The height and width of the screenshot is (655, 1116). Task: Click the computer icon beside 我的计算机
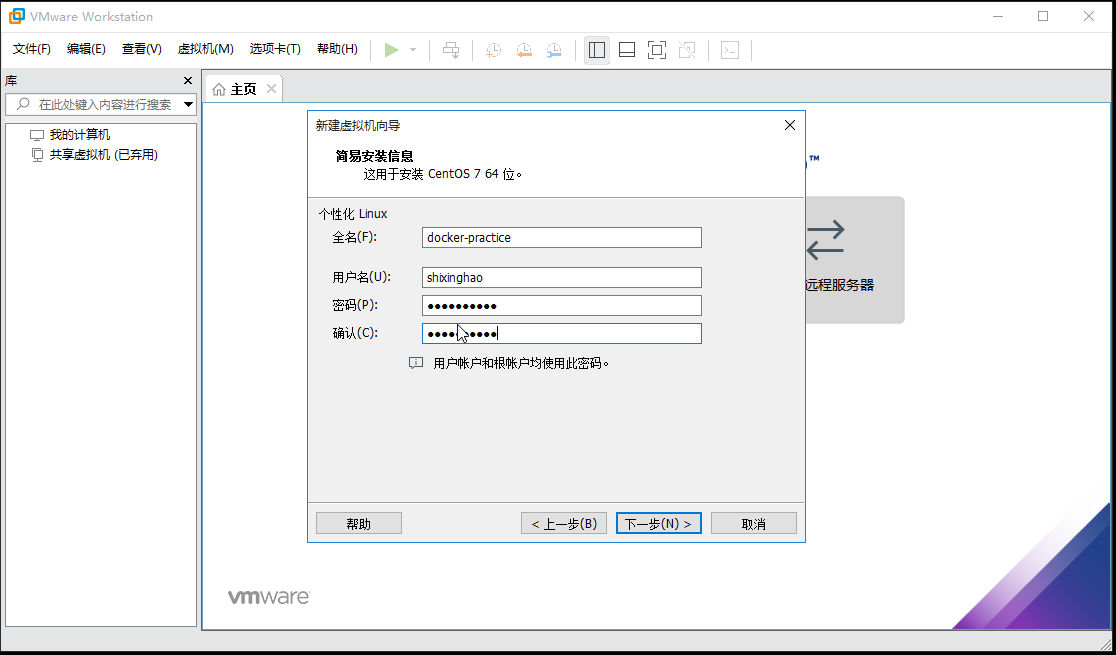point(37,135)
